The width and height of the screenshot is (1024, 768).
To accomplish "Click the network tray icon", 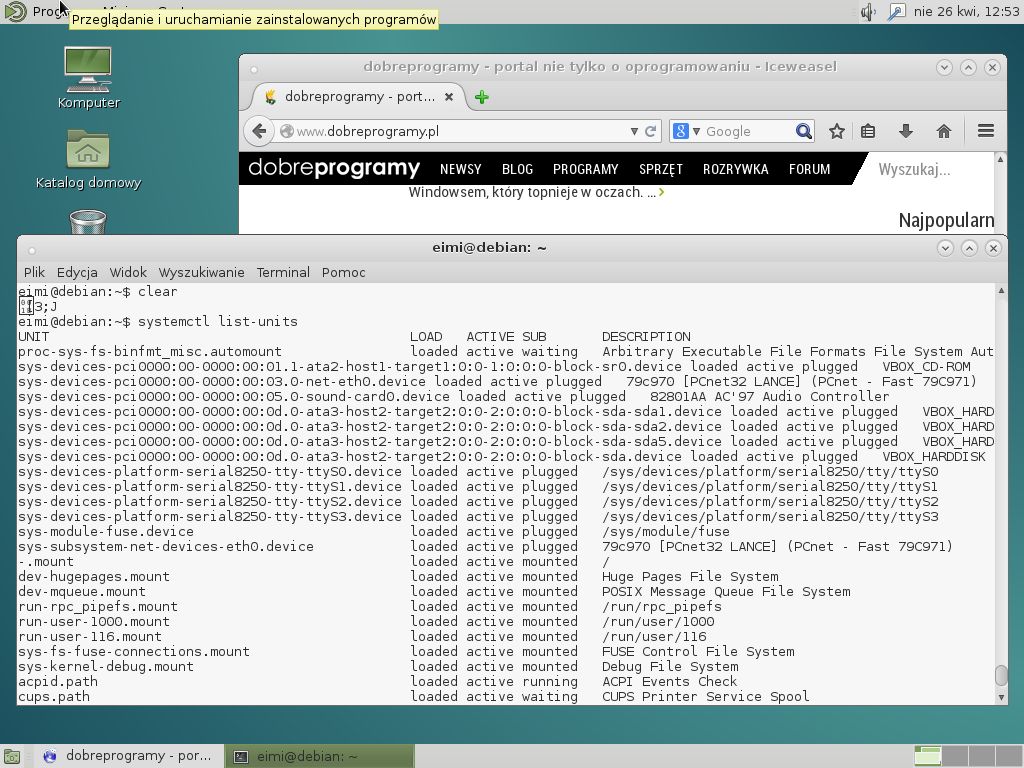I will 897,12.
